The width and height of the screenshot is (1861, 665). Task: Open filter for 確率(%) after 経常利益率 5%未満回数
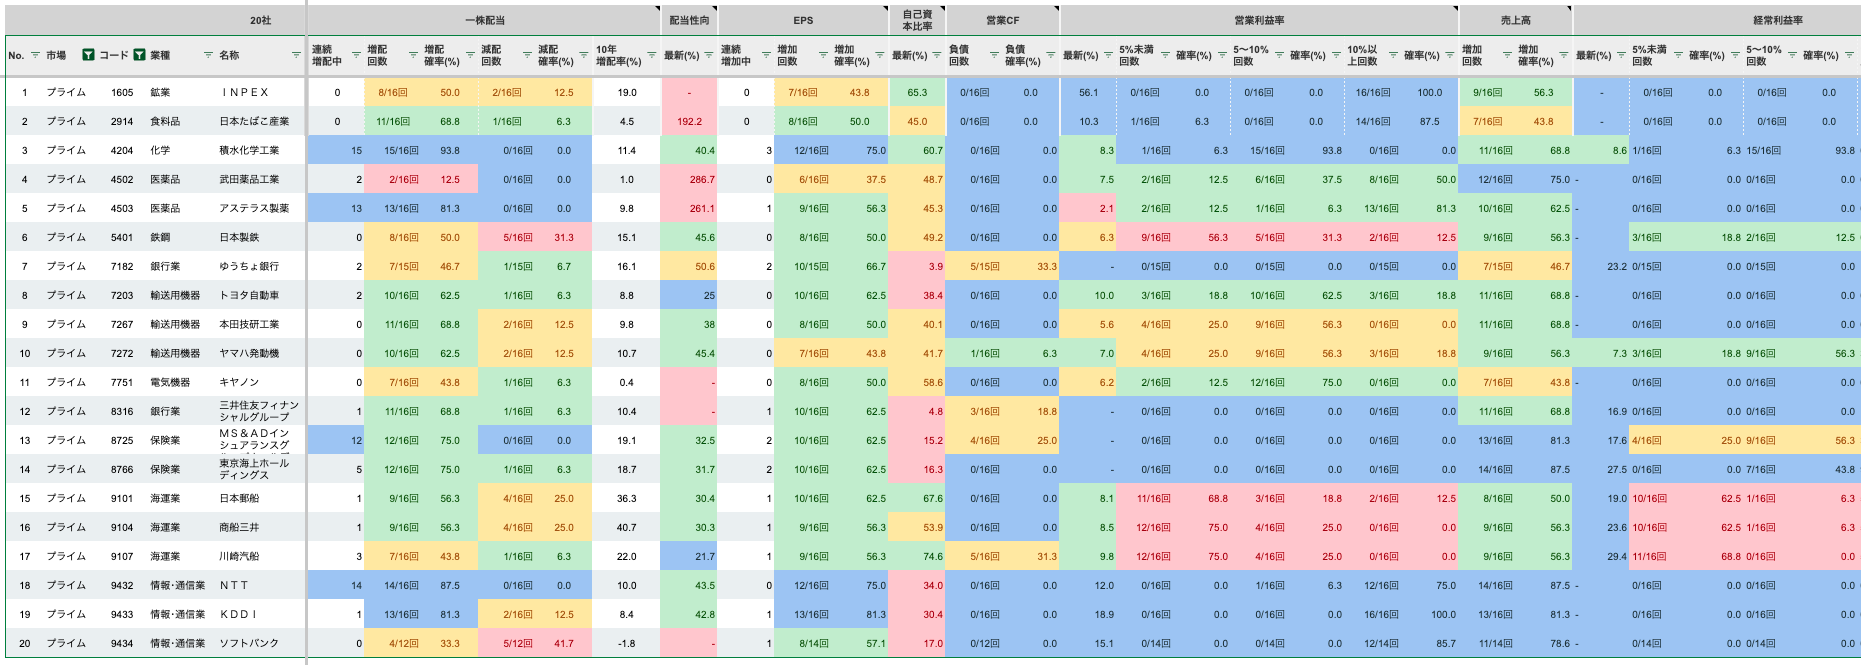tap(1735, 55)
